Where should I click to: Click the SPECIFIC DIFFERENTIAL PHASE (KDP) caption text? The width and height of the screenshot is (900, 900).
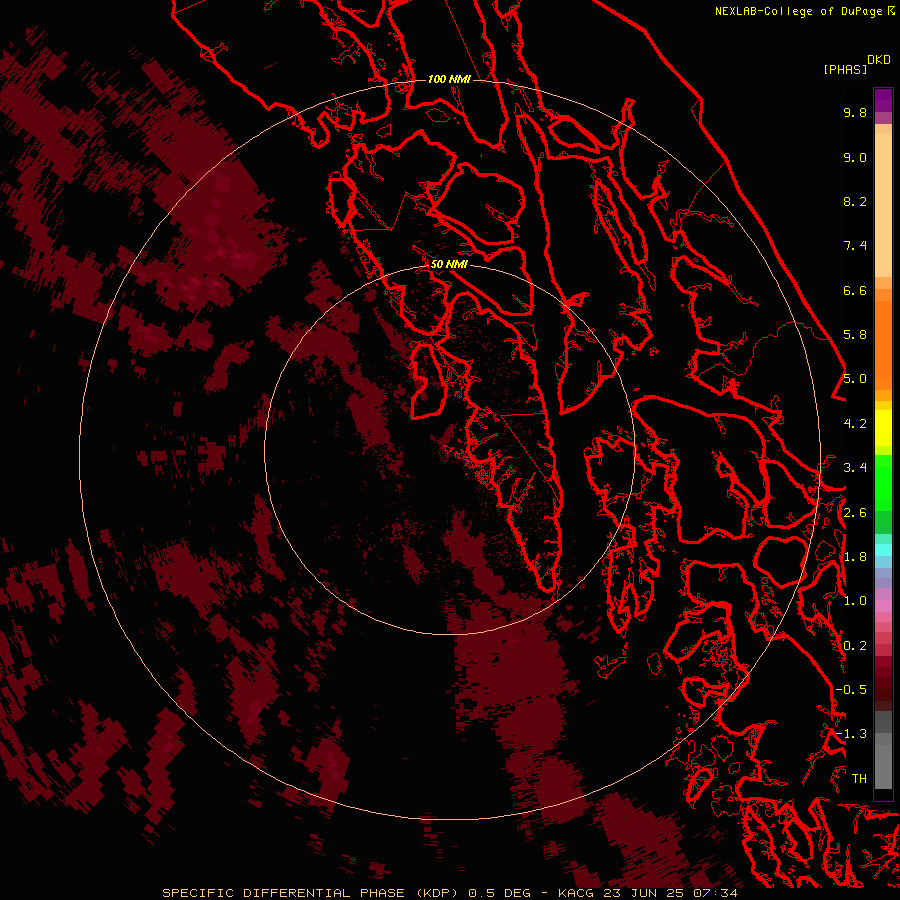311,893
